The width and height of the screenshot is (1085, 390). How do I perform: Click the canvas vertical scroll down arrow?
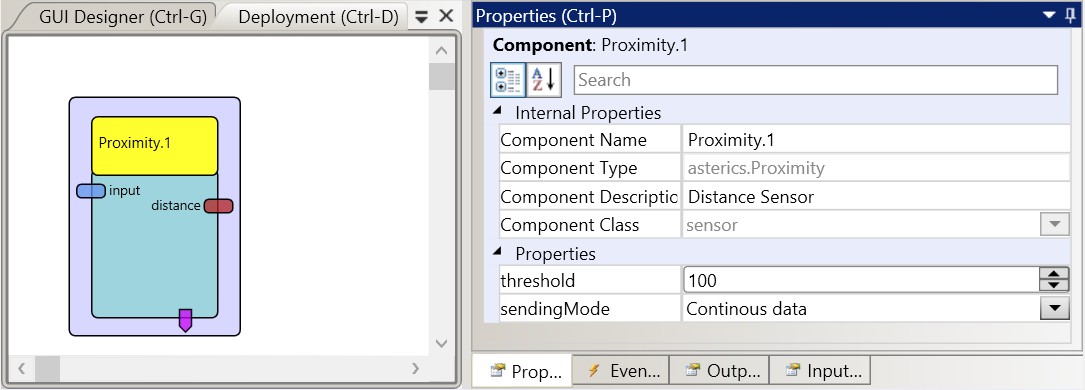(x=441, y=343)
